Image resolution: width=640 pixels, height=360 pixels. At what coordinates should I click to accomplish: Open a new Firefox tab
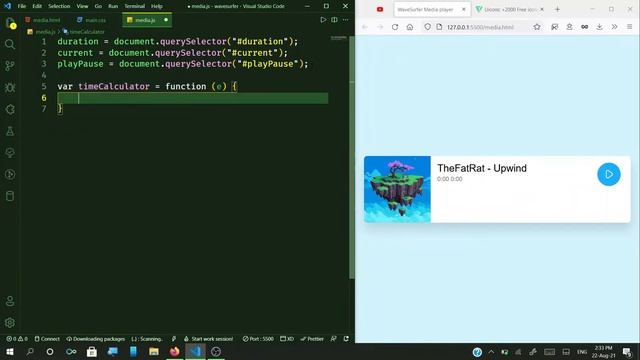[557, 9]
